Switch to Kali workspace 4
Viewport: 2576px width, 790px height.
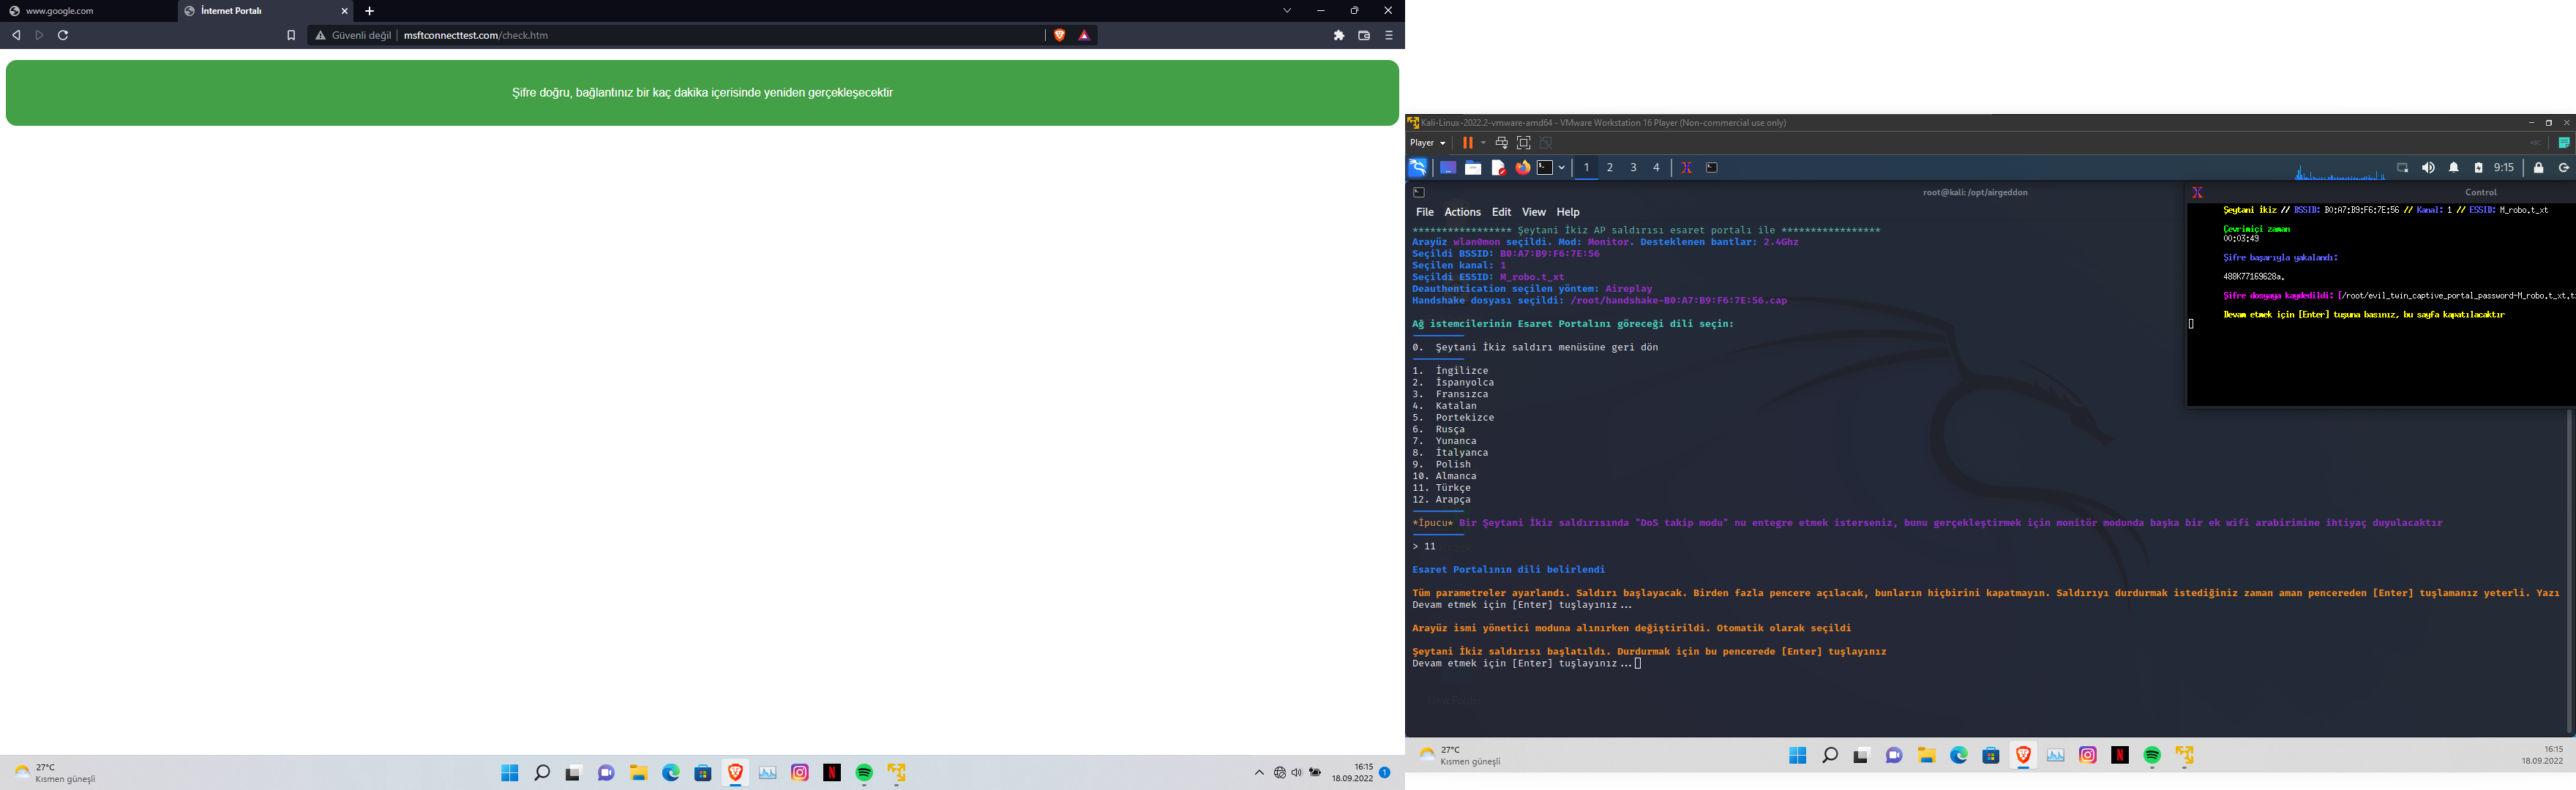pyautogui.click(x=1656, y=168)
